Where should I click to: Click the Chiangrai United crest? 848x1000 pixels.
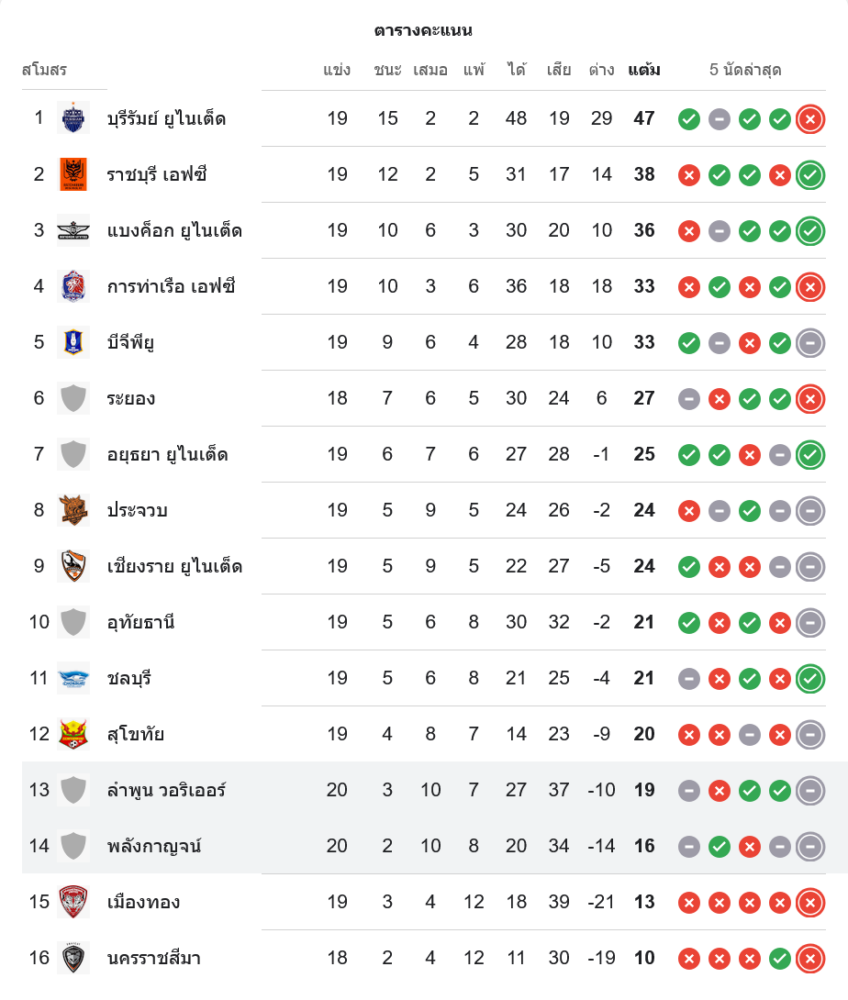(x=73, y=567)
